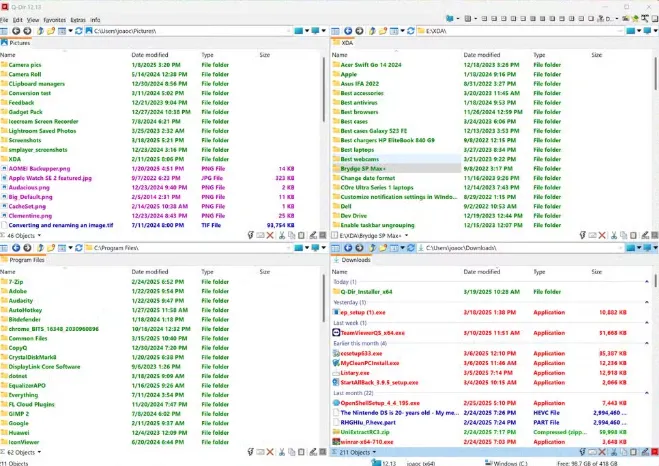Select the AutoHotkey folder in Program Files
Image resolution: width=659 pixels, height=466 pixels.
pyautogui.click(x=25, y=310)
